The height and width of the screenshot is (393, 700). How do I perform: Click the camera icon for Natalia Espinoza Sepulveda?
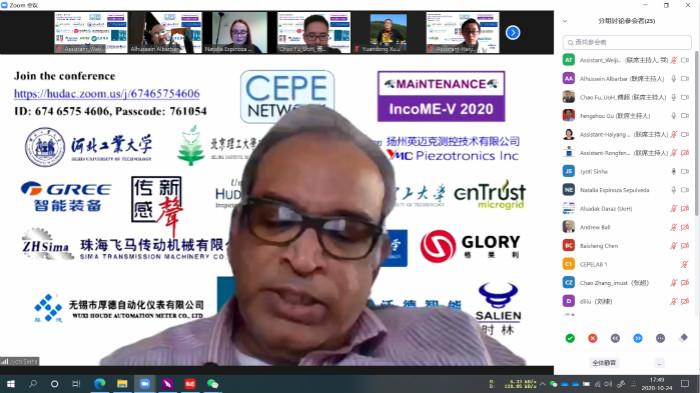[685, 190]
